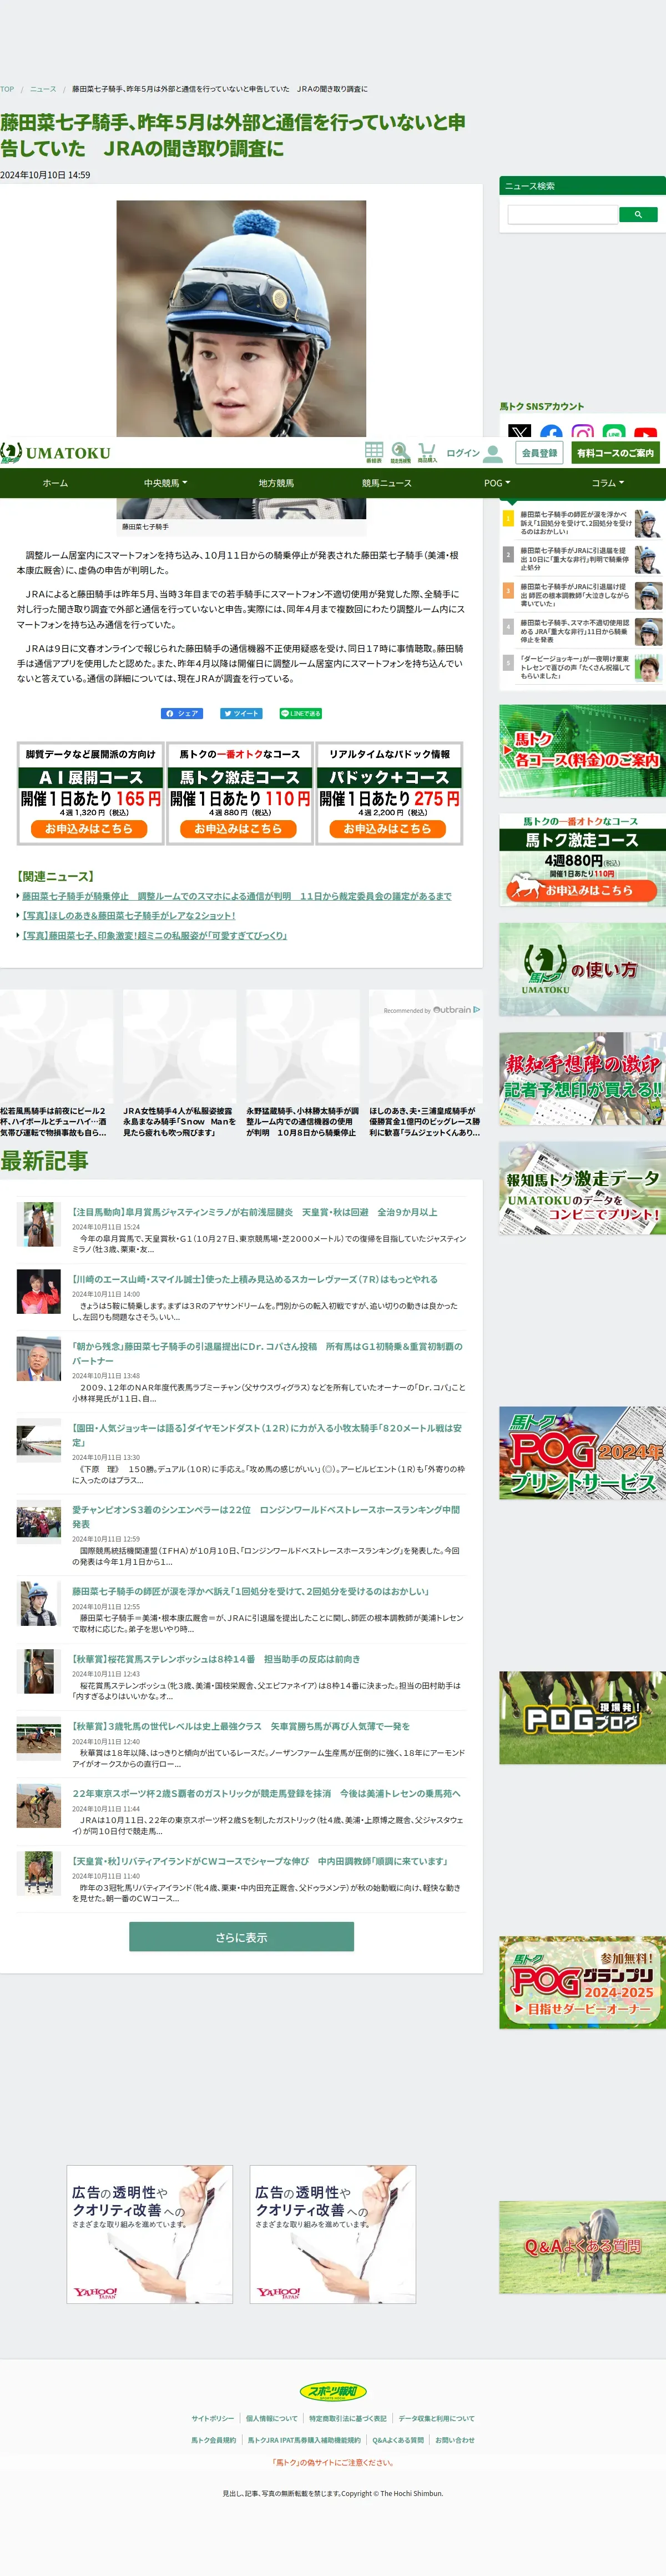The width and height of the screenshot is (666, 2576).
Task: Focus the ニュース検索 input field
Action: click(x=563, y=214)
